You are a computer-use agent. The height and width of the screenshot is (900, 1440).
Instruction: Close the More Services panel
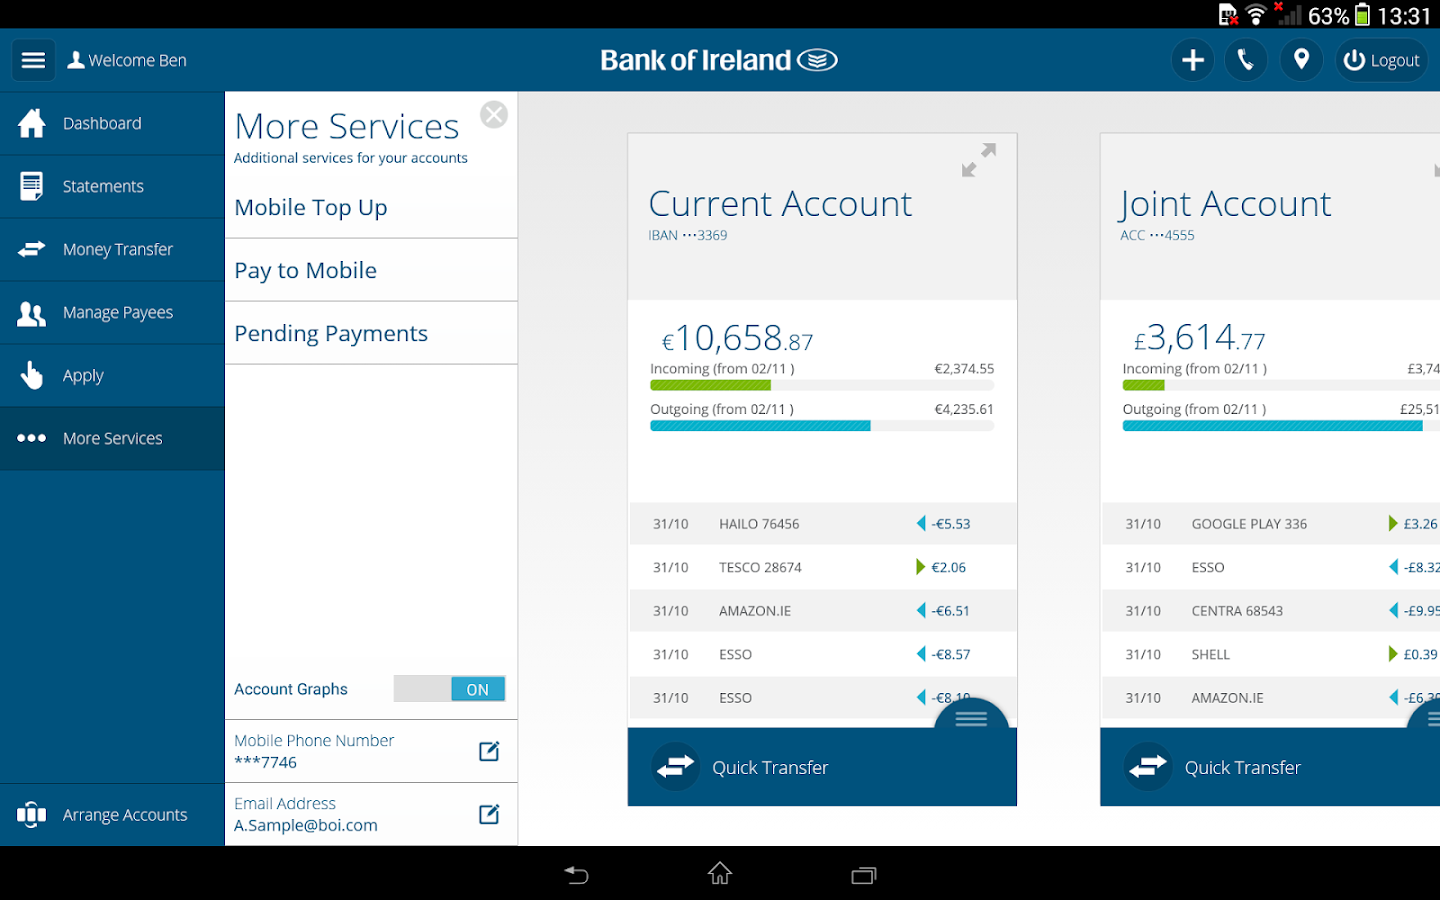pos(494,115)
